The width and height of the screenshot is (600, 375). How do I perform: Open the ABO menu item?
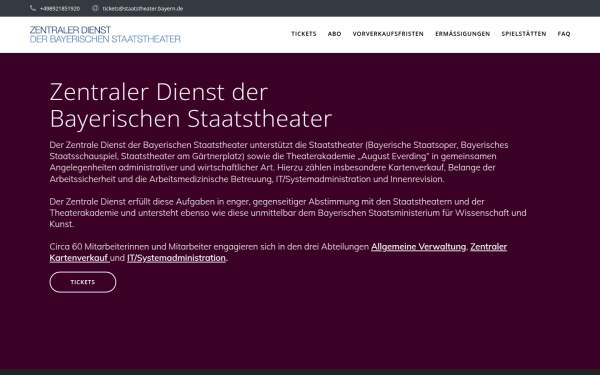[x=334, y=34]
